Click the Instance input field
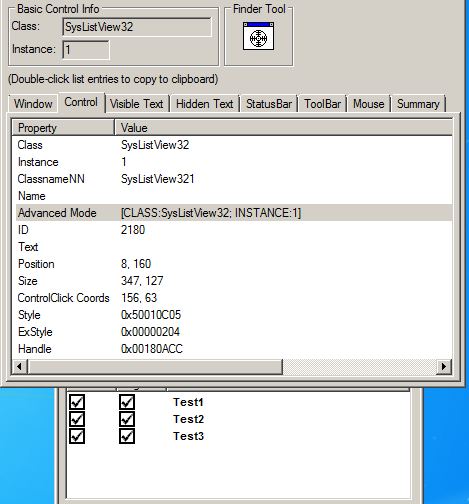Image resolution: width=469 pixels, height=504 pixels. coord(86,50)
